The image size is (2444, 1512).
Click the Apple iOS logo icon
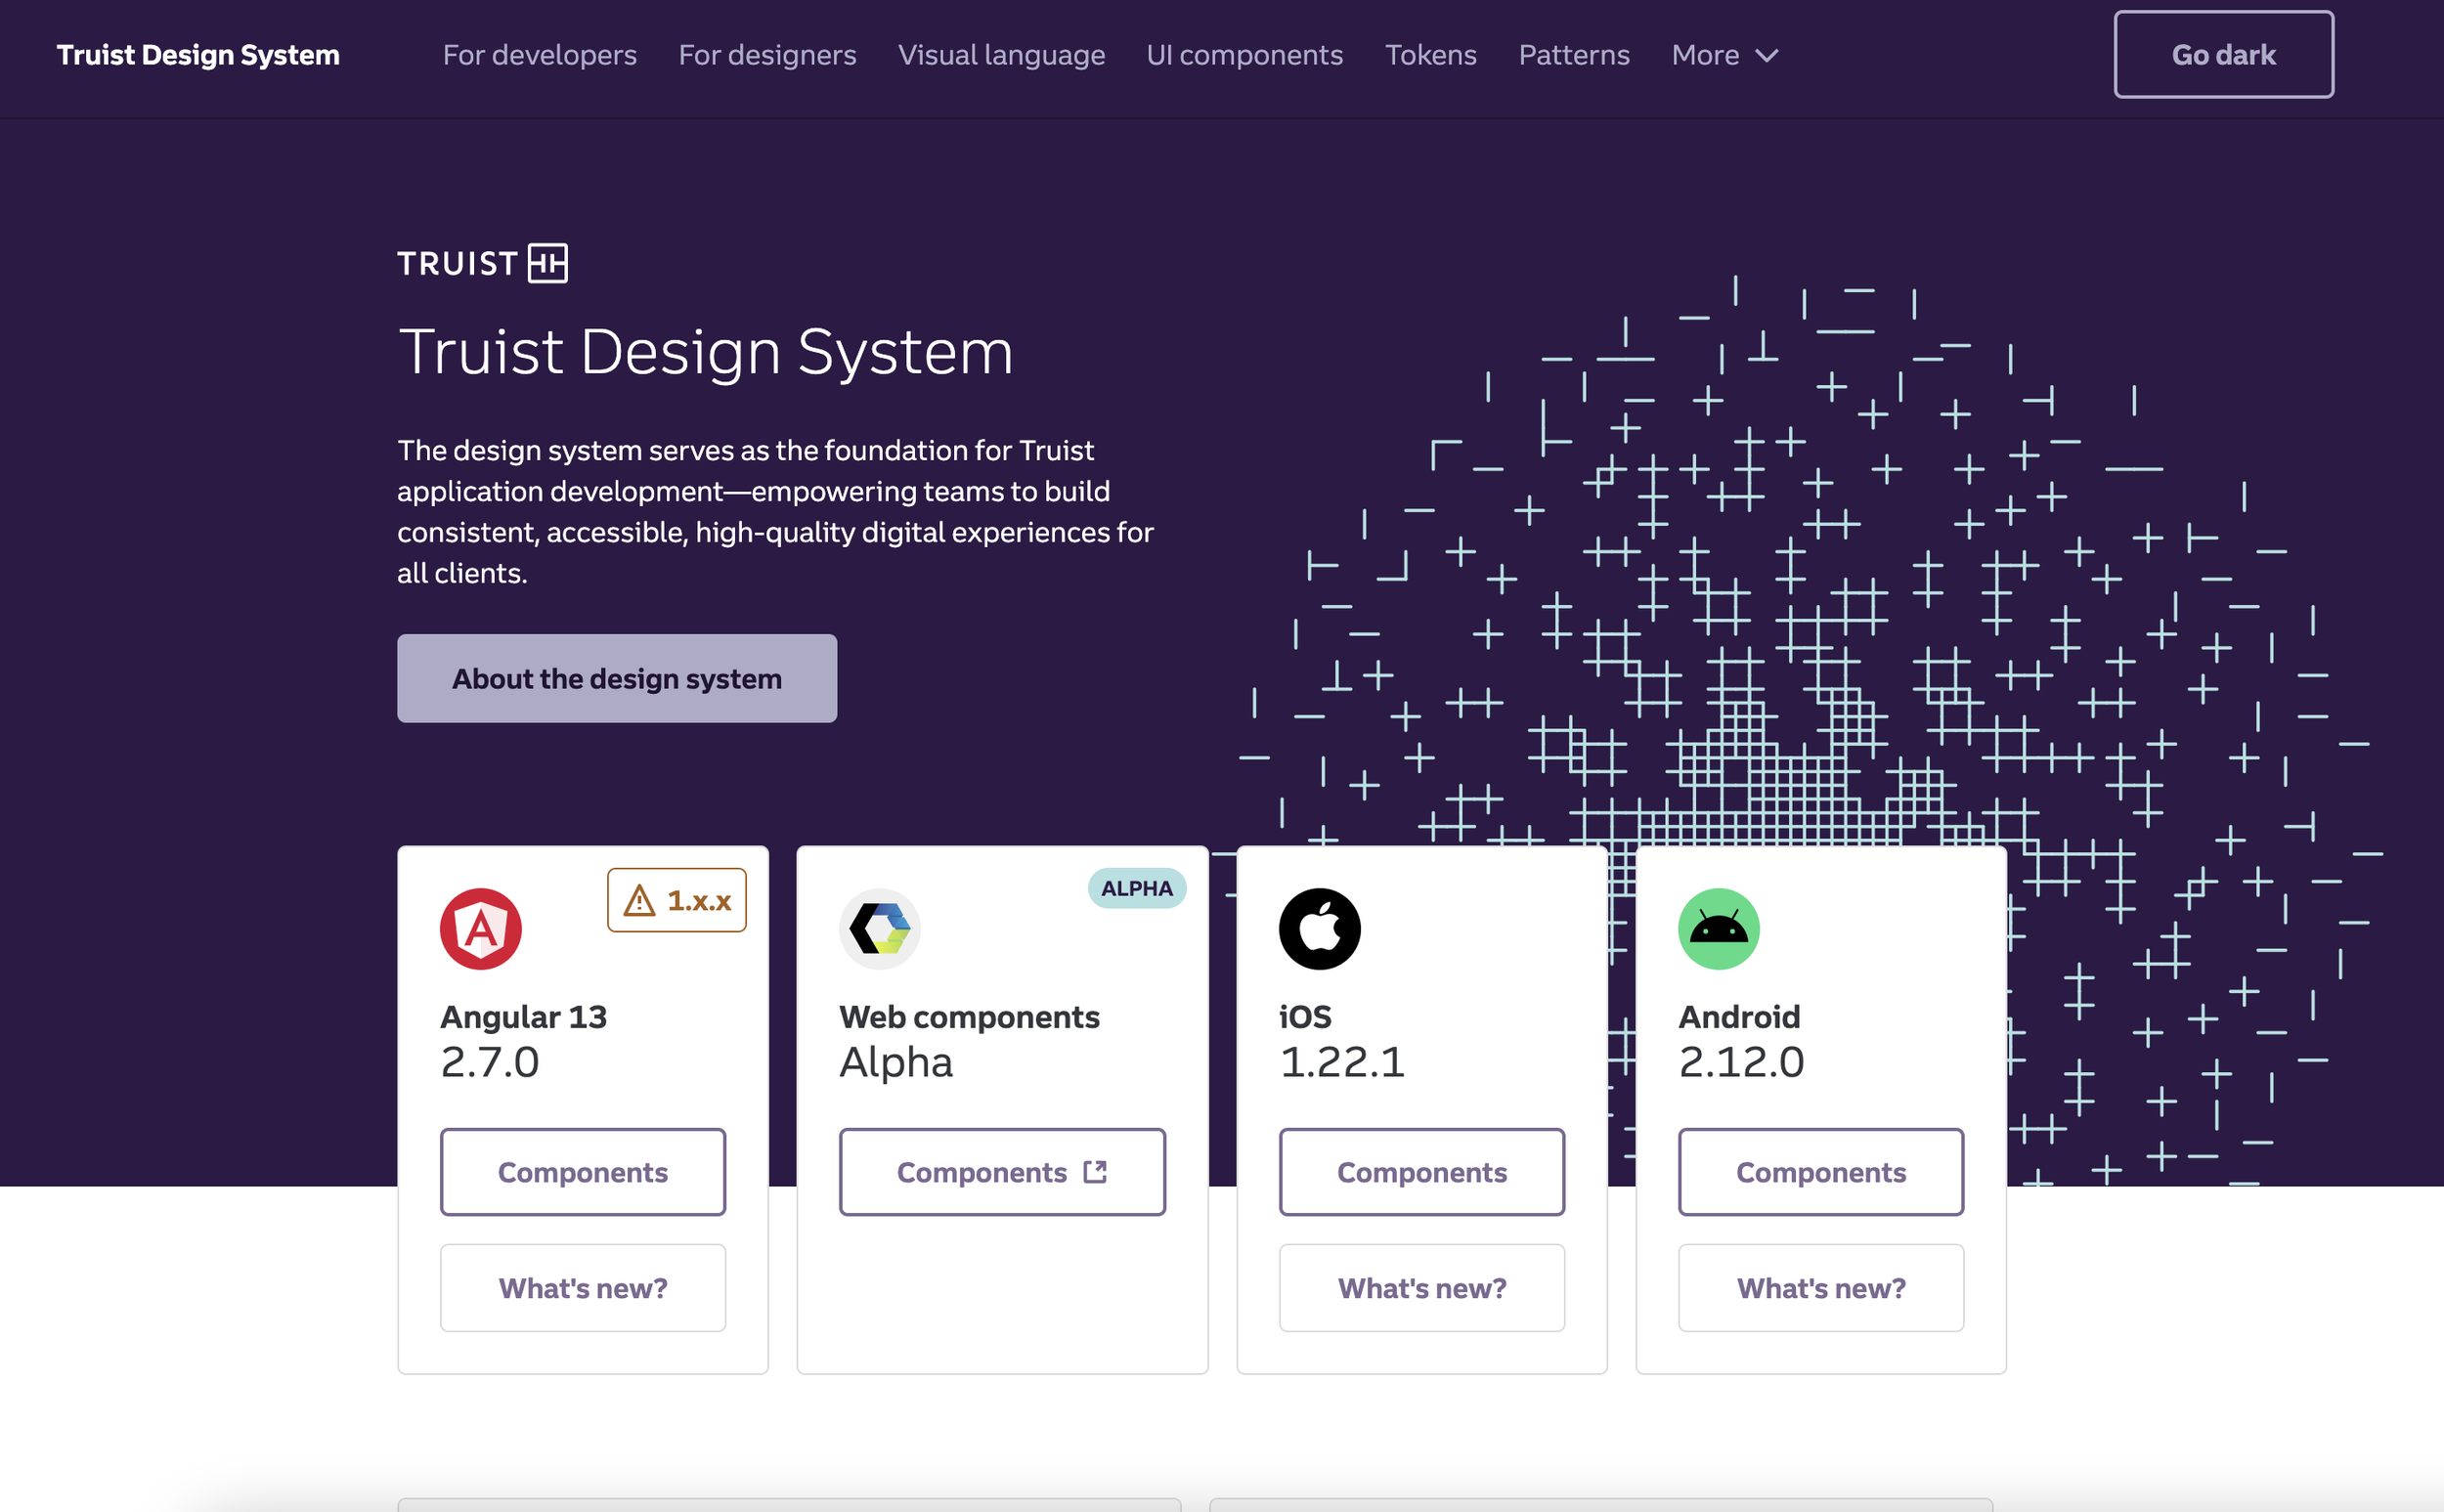[1320, 929]
